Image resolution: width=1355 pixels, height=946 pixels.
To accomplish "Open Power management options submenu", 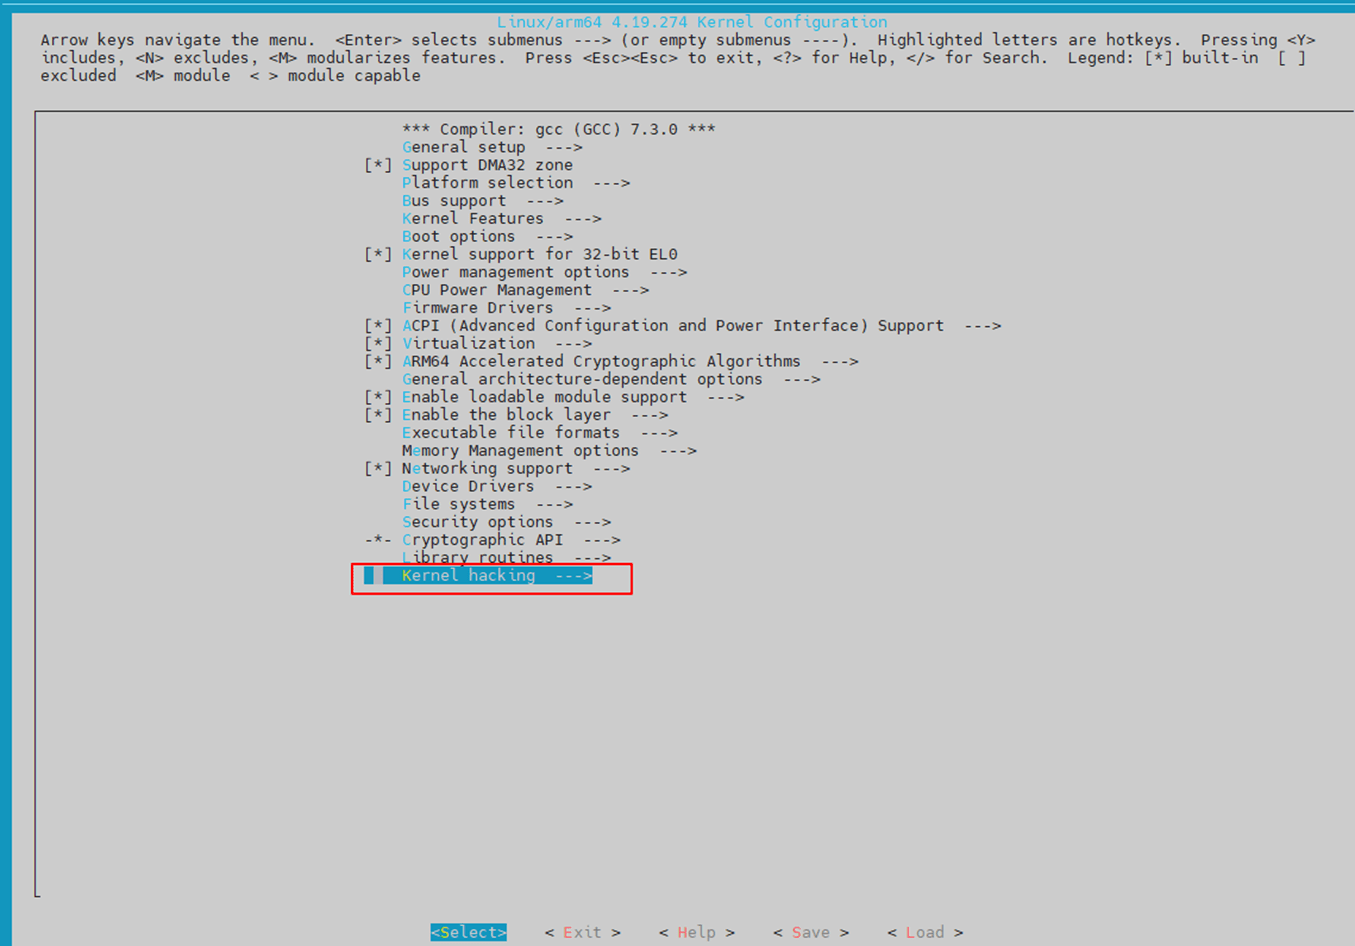I will pyautogui.click(x=545, y=272).
